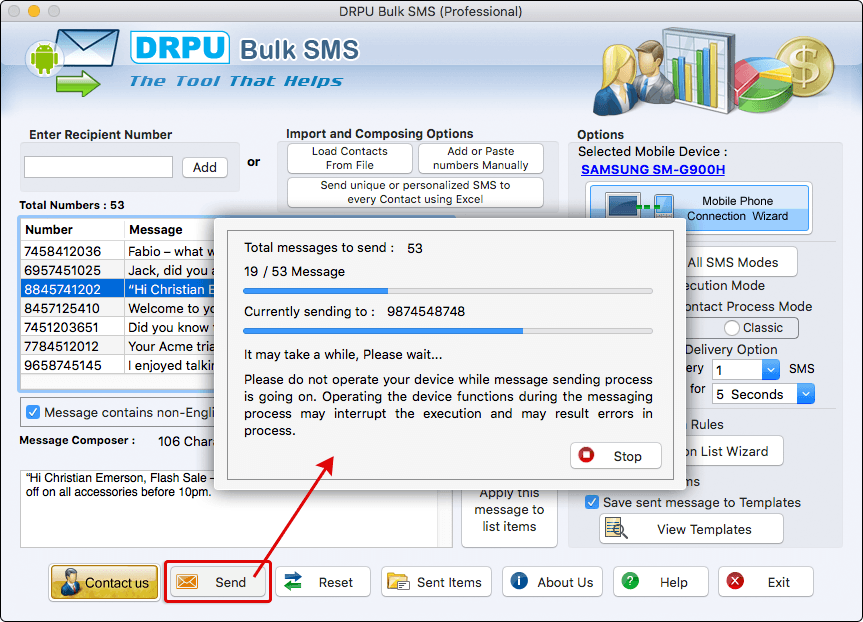863x622 pixels.
Task: Click the current recipient number 9874548748
Action: (x=425, y=312)
